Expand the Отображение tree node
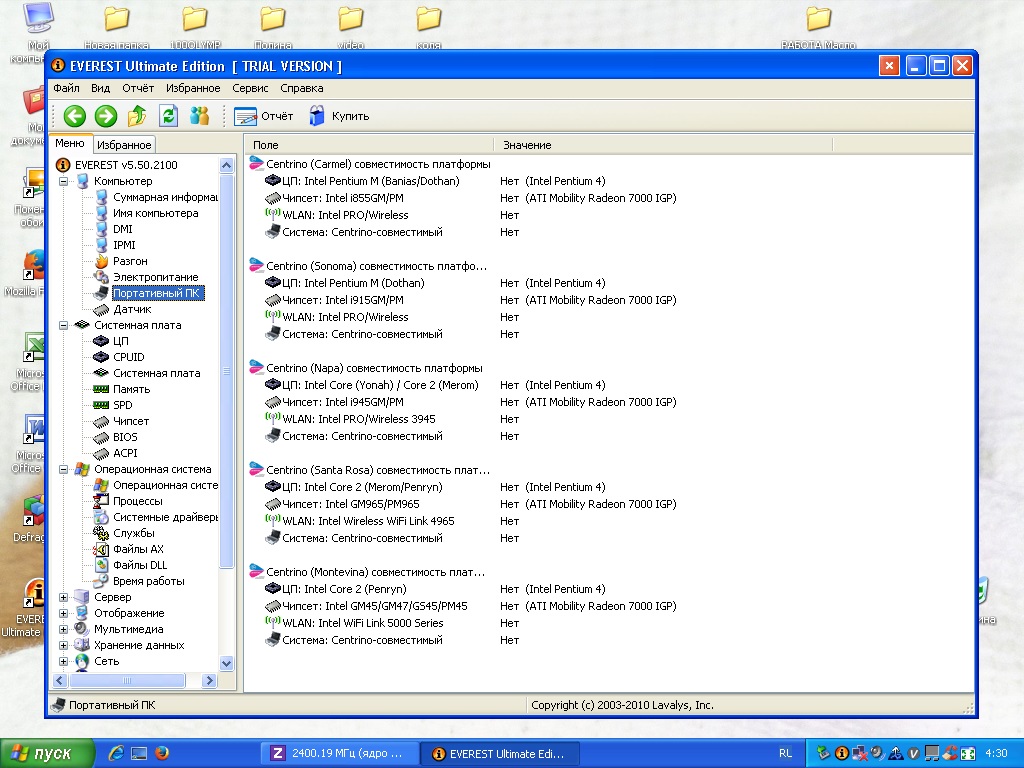Screen dimensions: 1024x768 tap(63, 613)
